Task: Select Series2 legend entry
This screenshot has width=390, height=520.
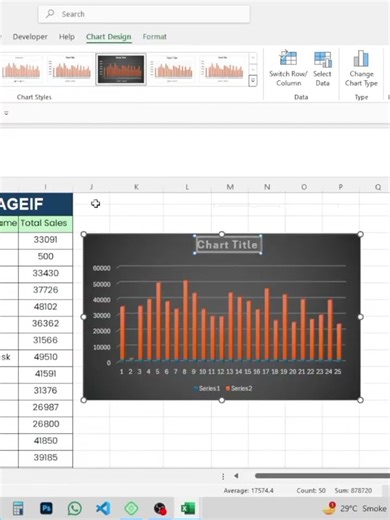Action: coord(239,388)
